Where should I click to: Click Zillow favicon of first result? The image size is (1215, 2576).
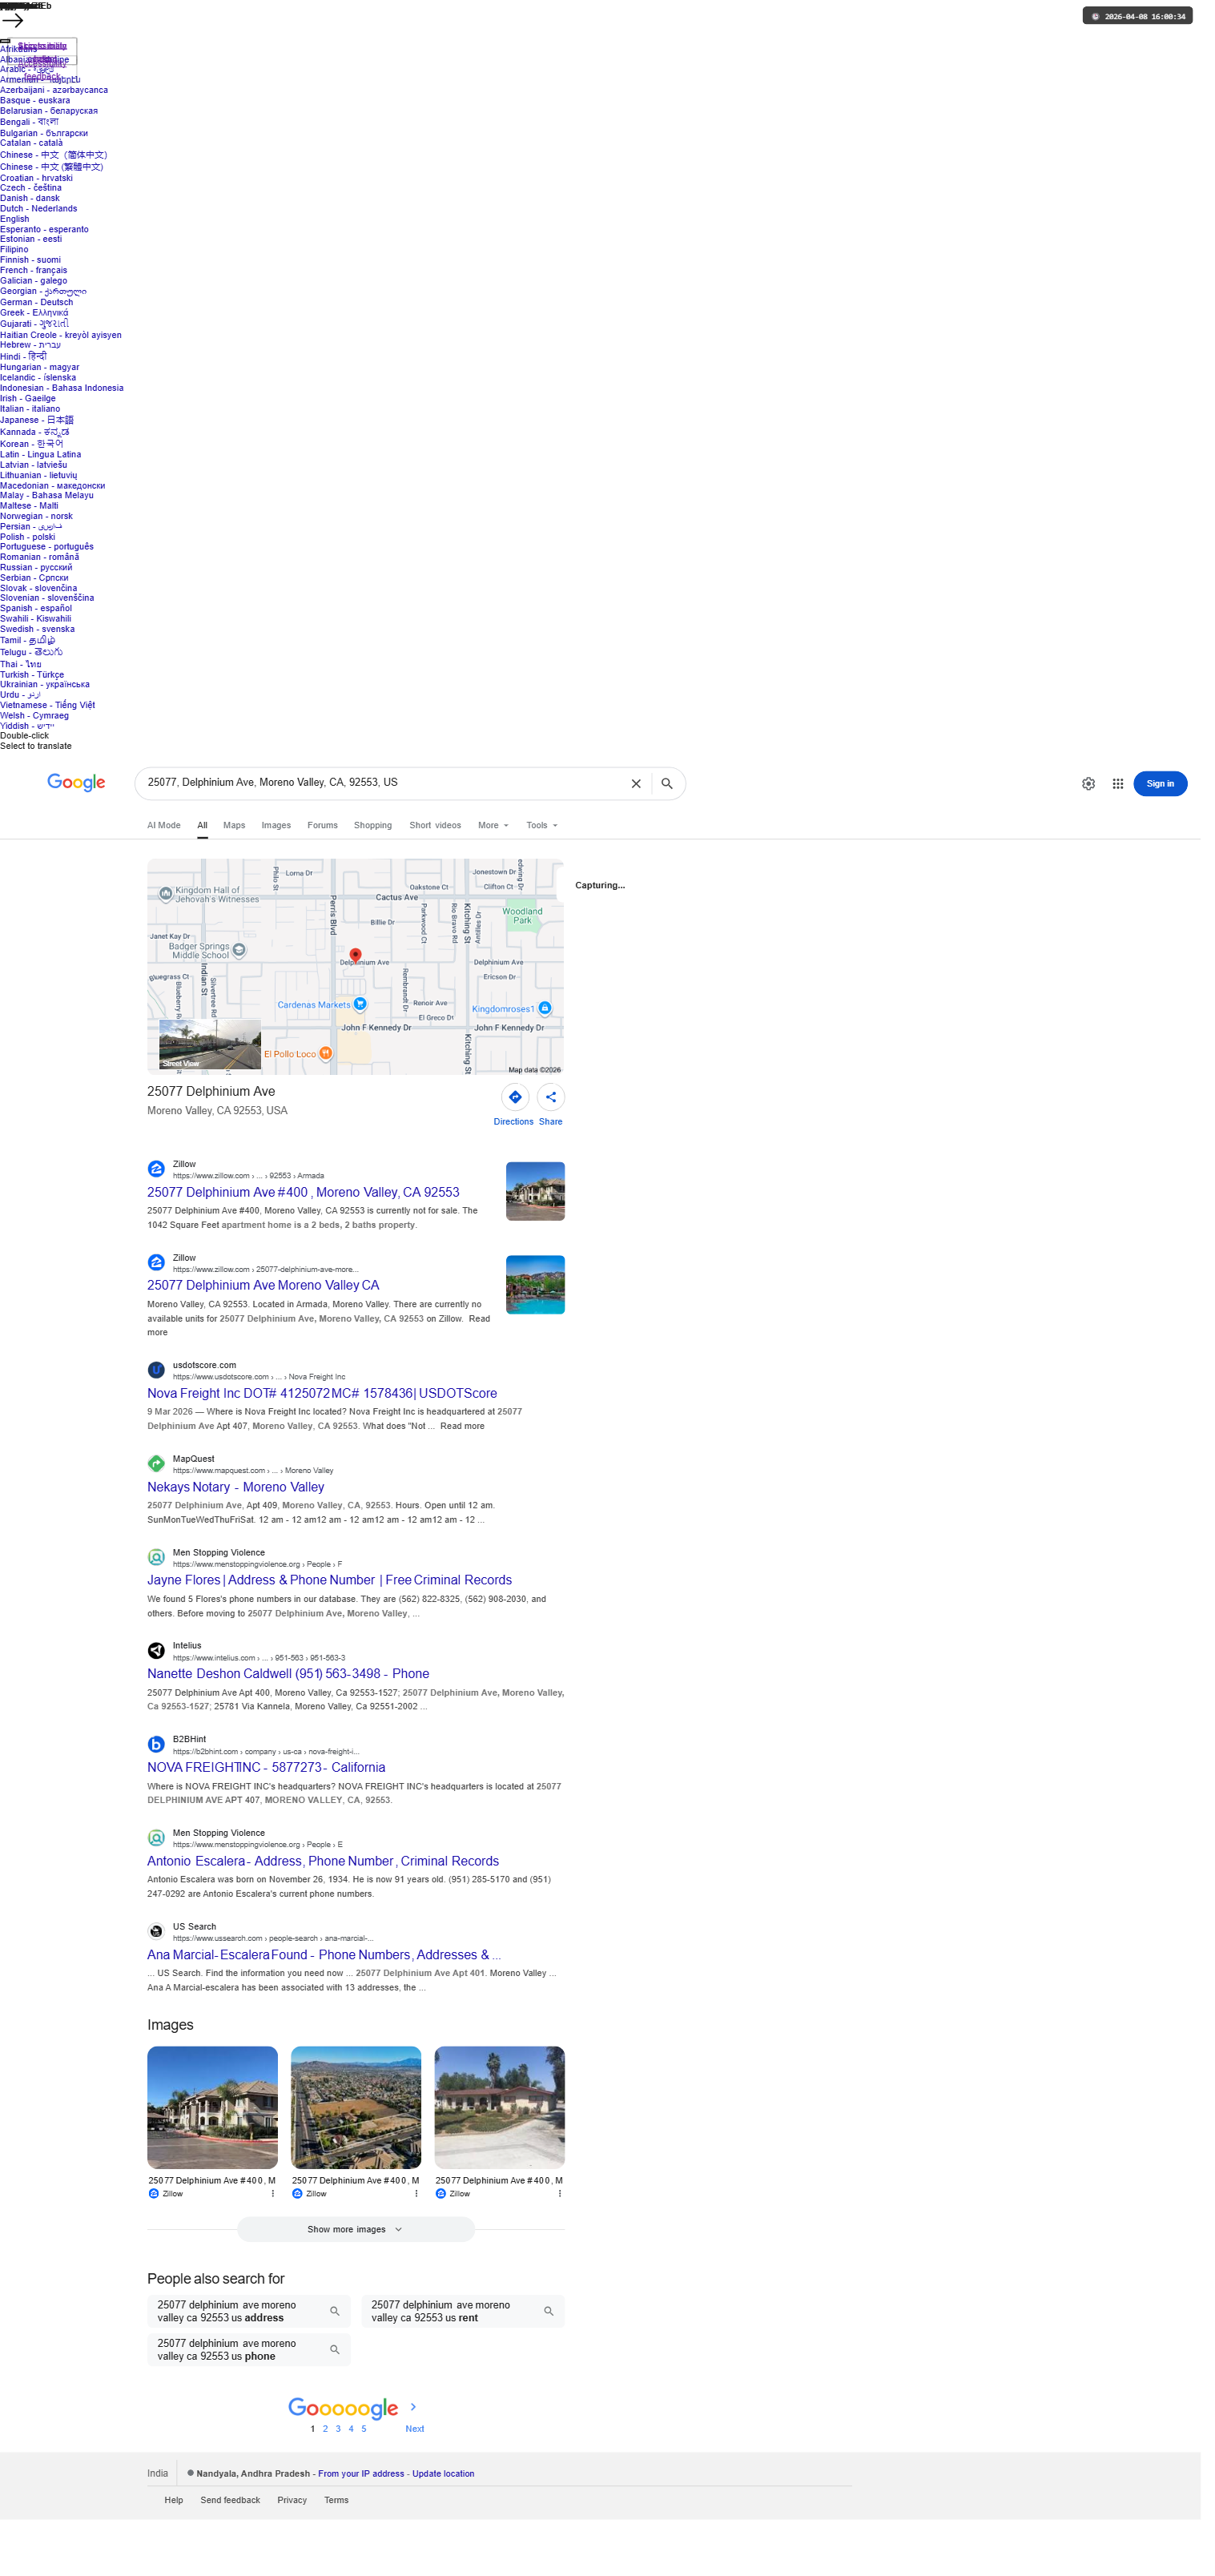click(x=156, y=1169)
